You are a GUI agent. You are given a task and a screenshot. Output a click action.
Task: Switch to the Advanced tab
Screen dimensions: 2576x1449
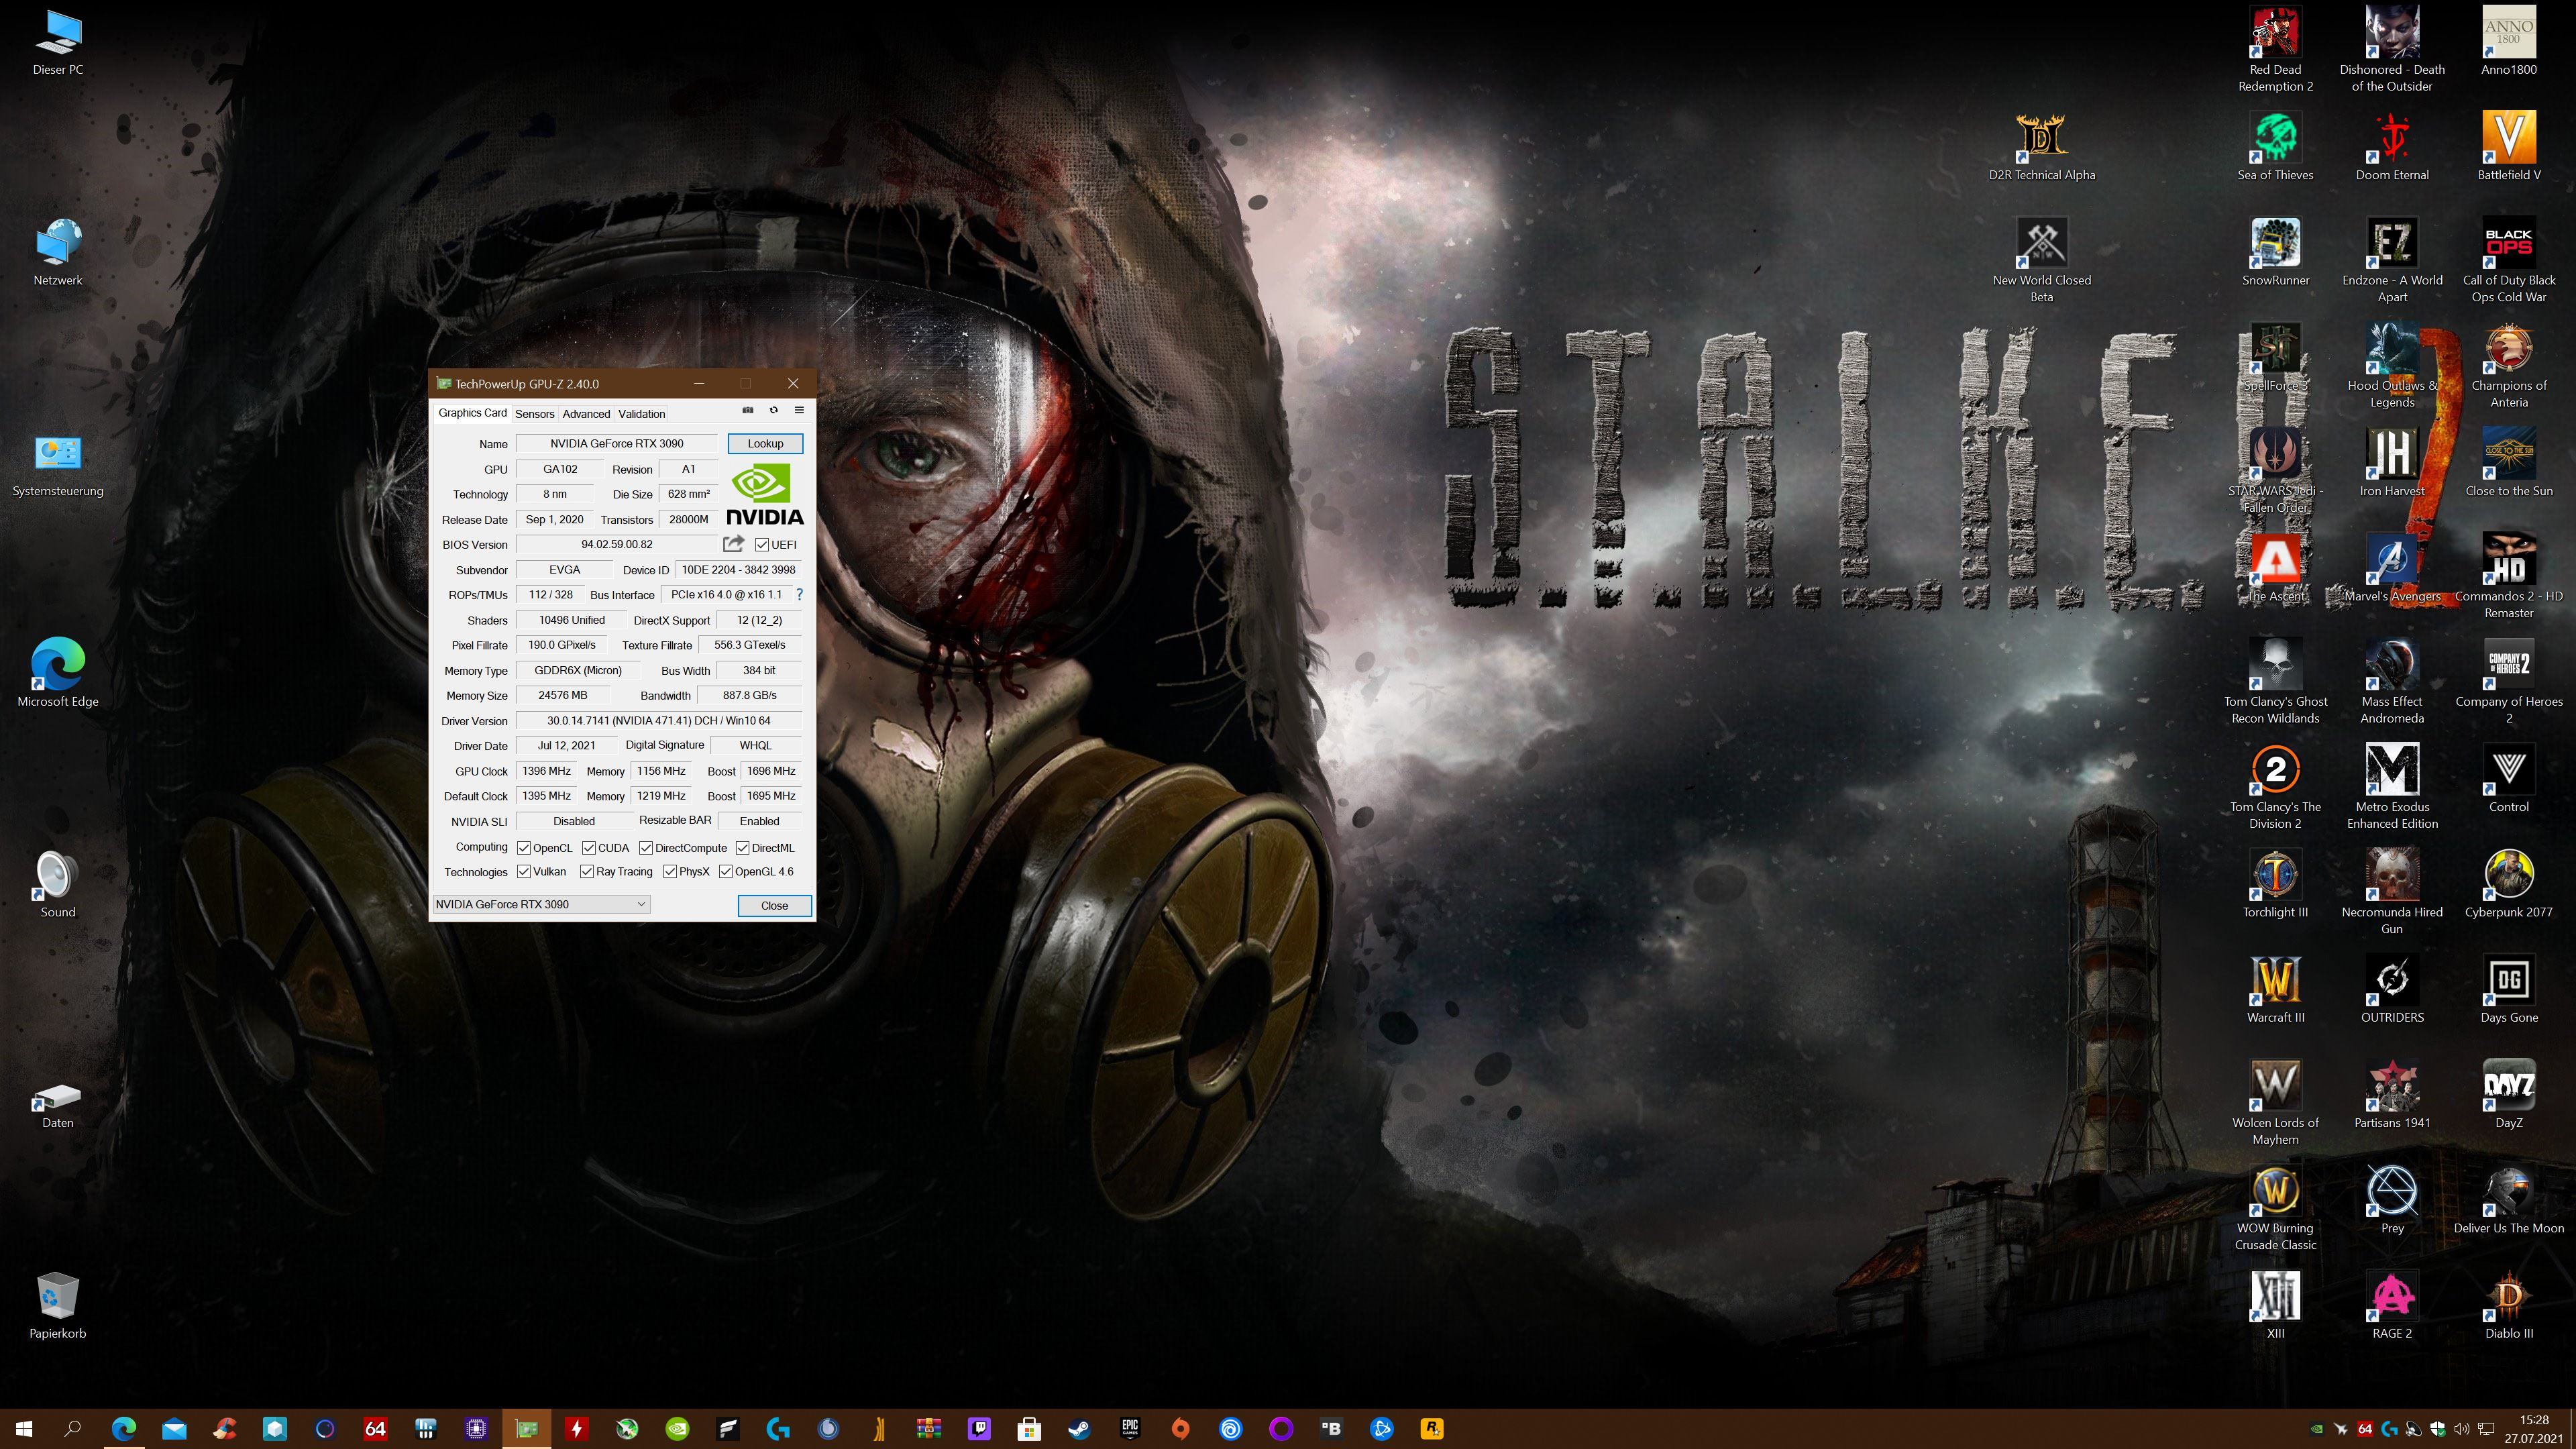(x=586, y=414)
